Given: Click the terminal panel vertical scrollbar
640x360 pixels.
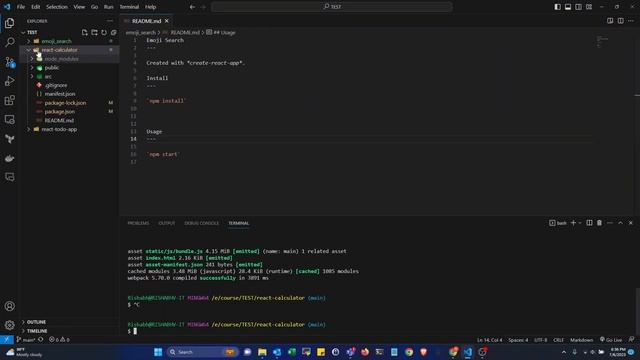Looking at the screenshot, I should [x=637, y=312].
